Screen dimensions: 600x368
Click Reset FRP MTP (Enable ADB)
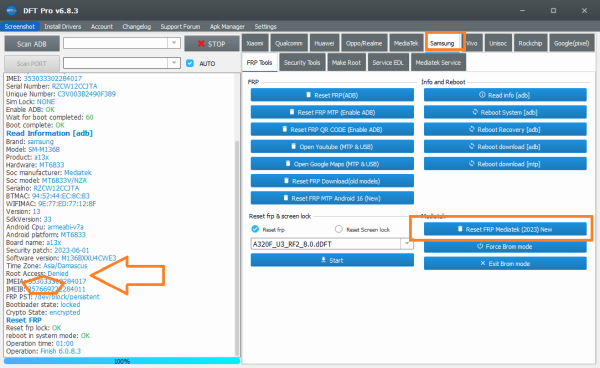pyautogui.click(x=332, y=112)
